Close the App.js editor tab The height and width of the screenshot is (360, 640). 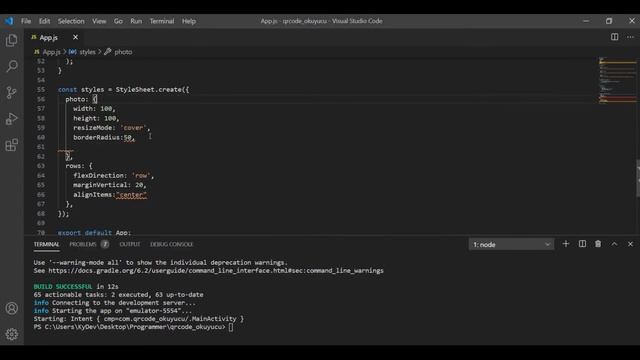coord(76,37)
